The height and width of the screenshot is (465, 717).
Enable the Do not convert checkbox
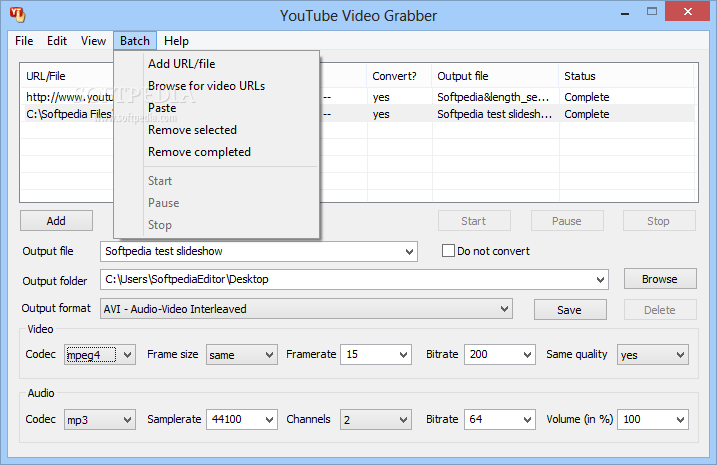[448, 251]
